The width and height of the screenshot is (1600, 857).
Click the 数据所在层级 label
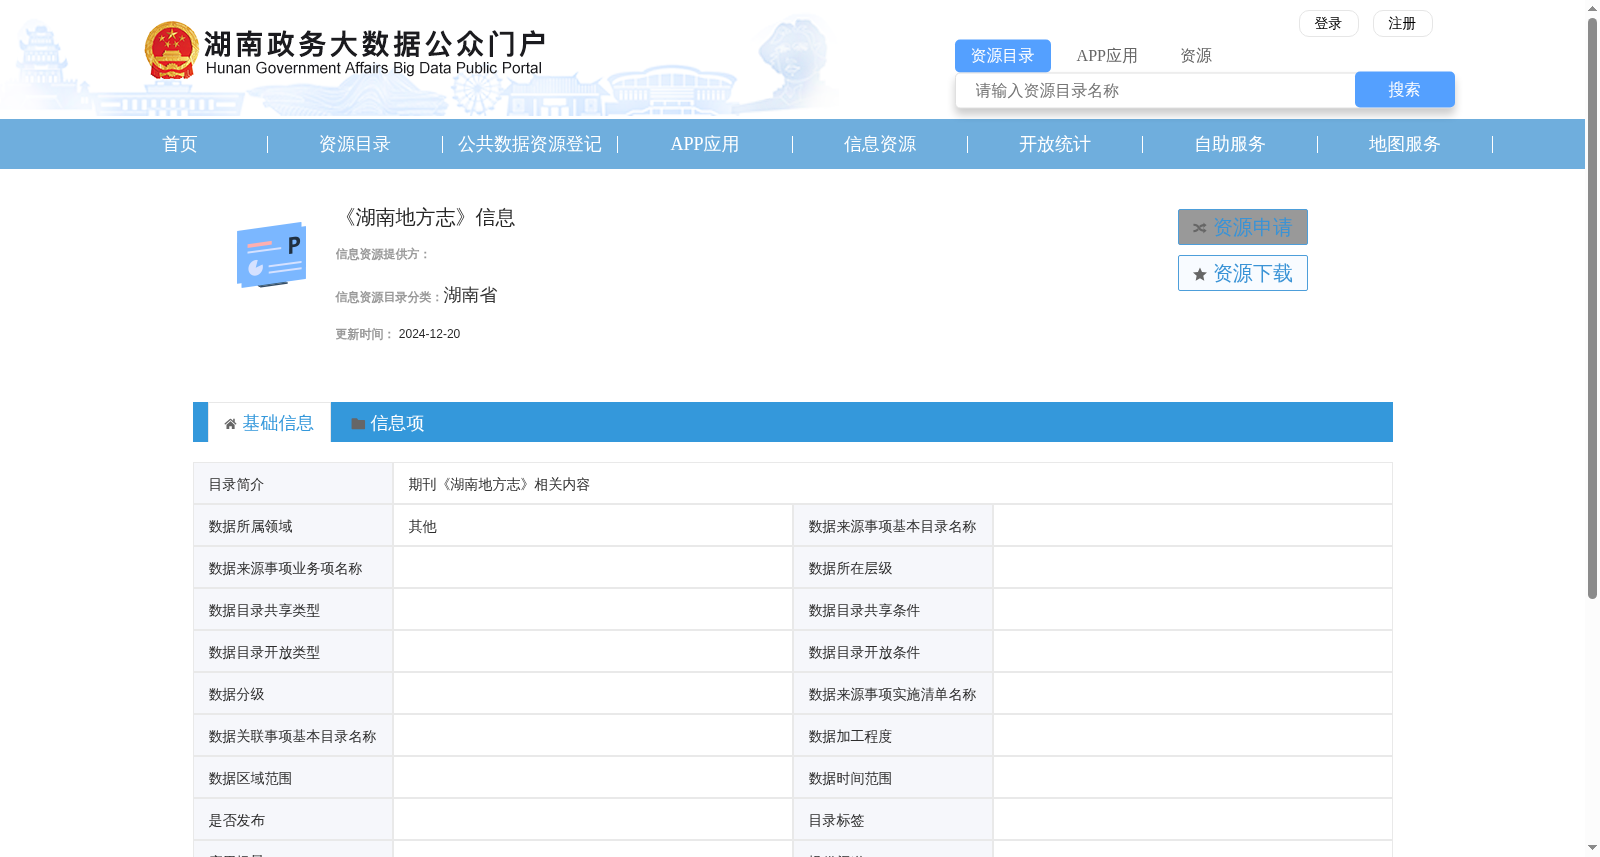pos(850,568)
